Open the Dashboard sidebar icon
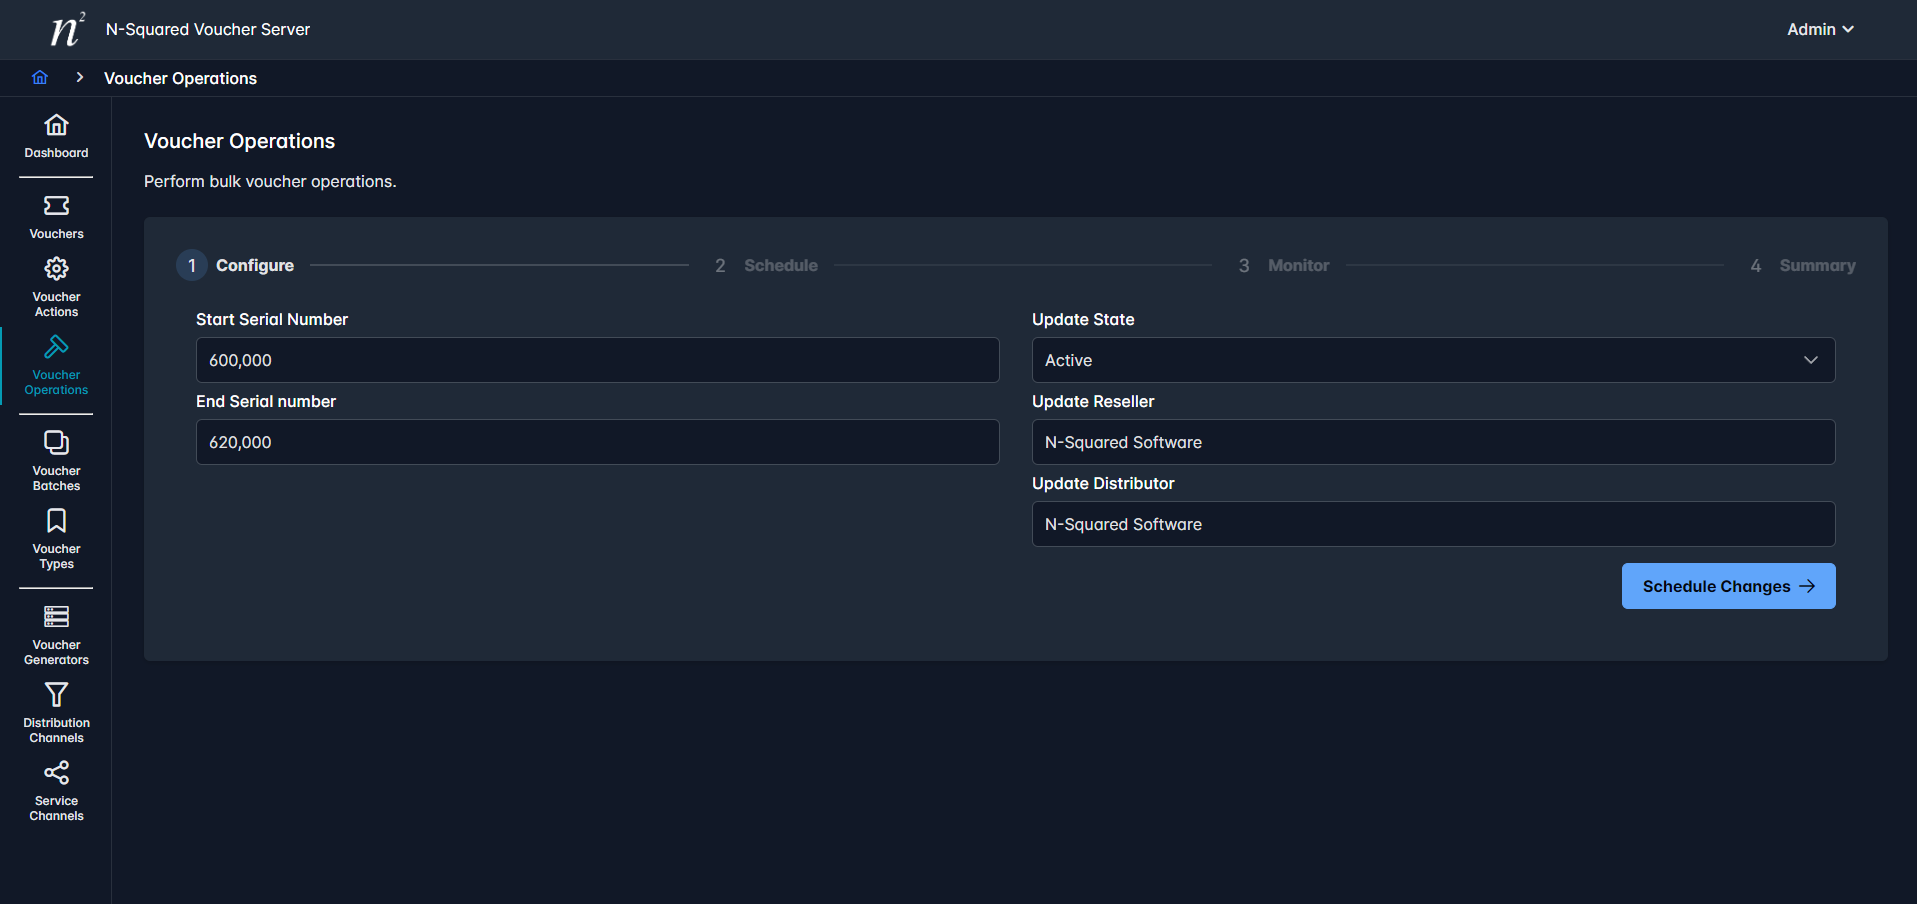The image size is (1917, 904). (56, 125)
